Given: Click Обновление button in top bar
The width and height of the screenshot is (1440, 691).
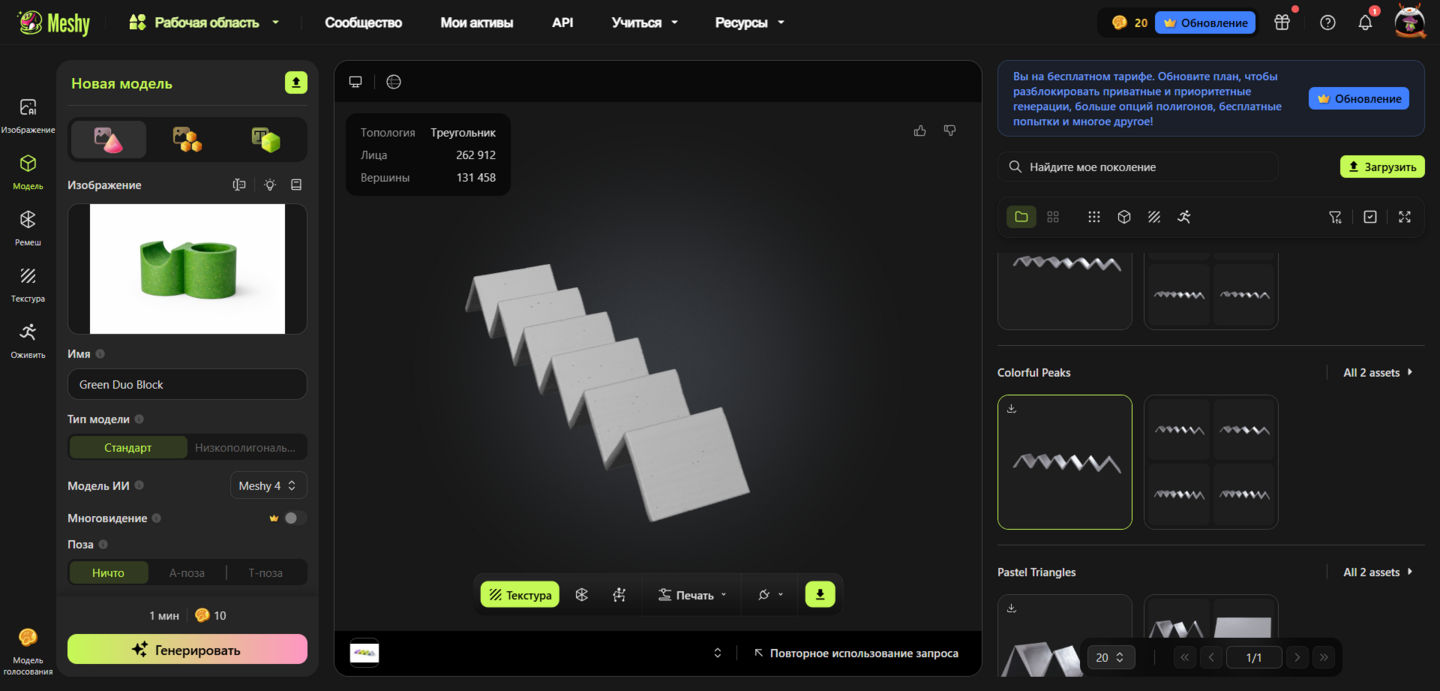Looking at the screenshot, I should (1205, 22).
